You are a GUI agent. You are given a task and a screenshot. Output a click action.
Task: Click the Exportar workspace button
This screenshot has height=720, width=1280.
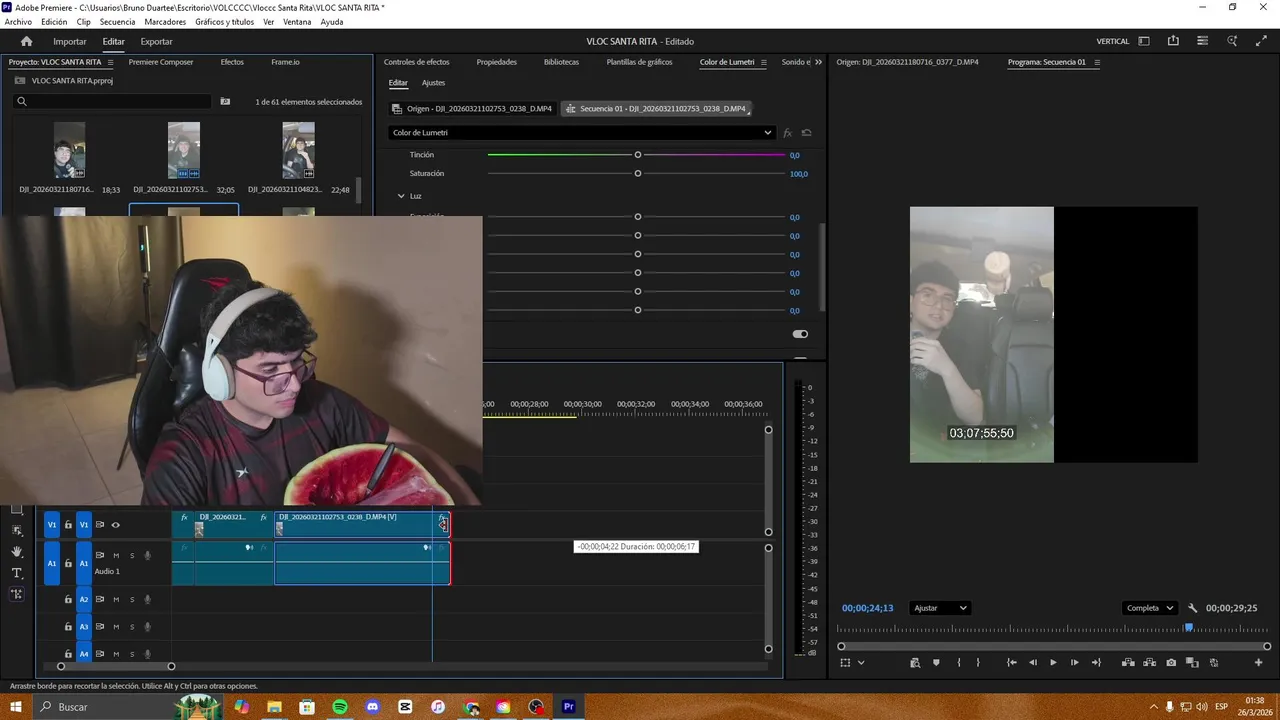(x=156, y=41)
